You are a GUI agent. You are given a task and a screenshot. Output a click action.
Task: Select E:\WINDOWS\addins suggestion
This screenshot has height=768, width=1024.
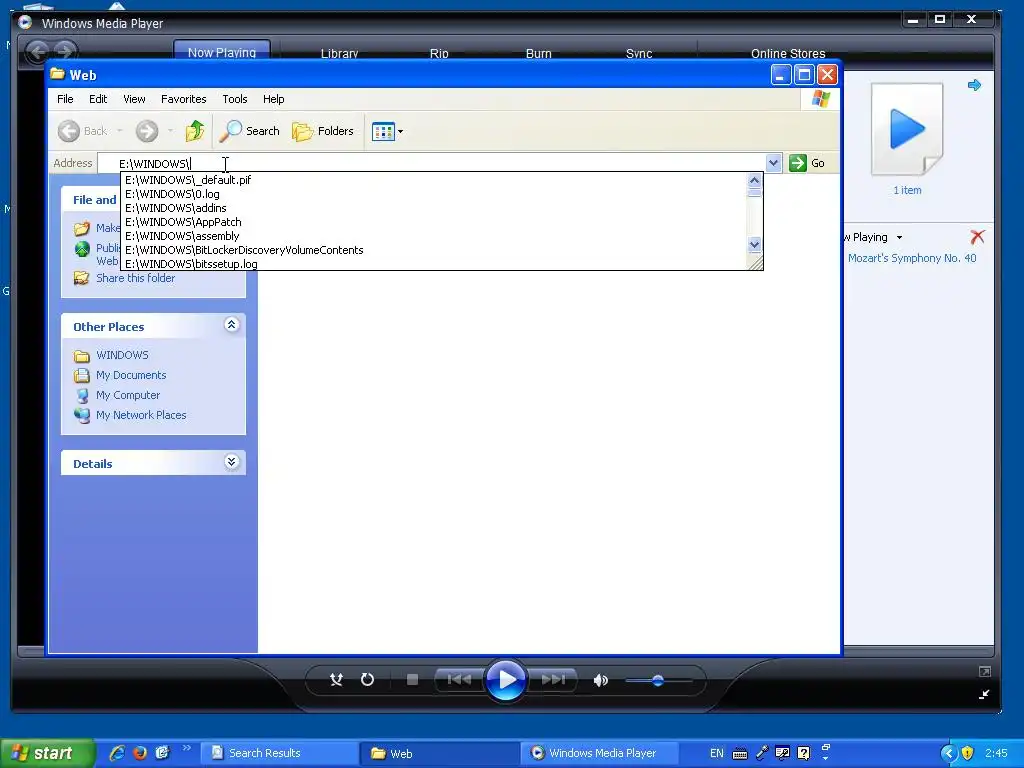pos(434,208)
